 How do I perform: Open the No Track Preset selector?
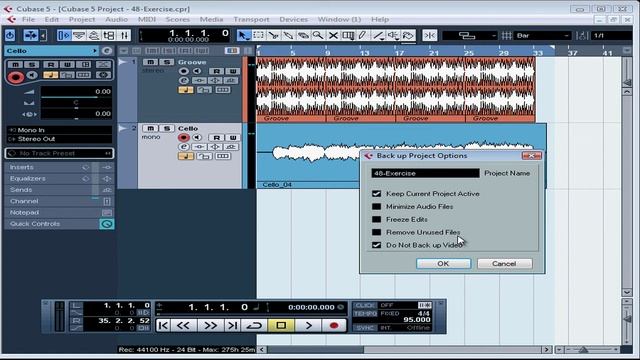(x=59, y=153)
